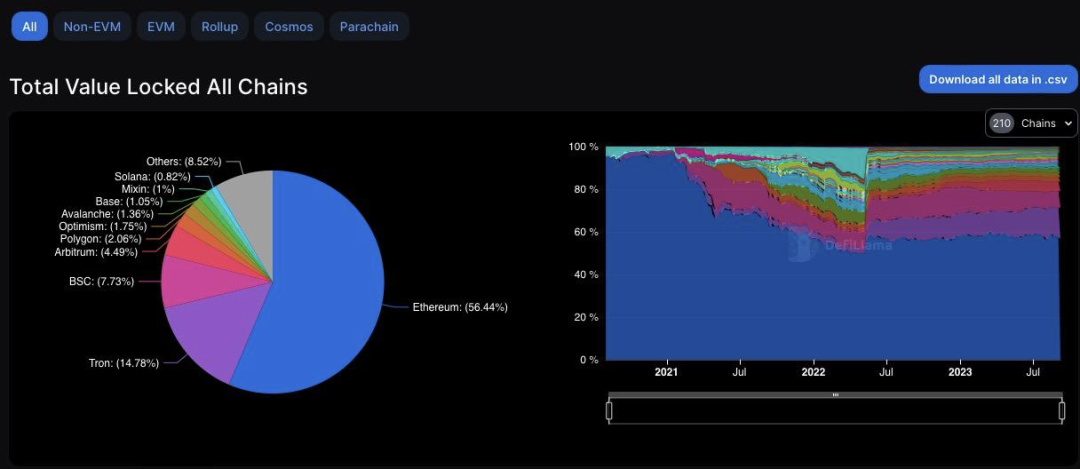
Task: Click the left handle of time range slider
Action: pyautogui.click(x=609, y=410)
